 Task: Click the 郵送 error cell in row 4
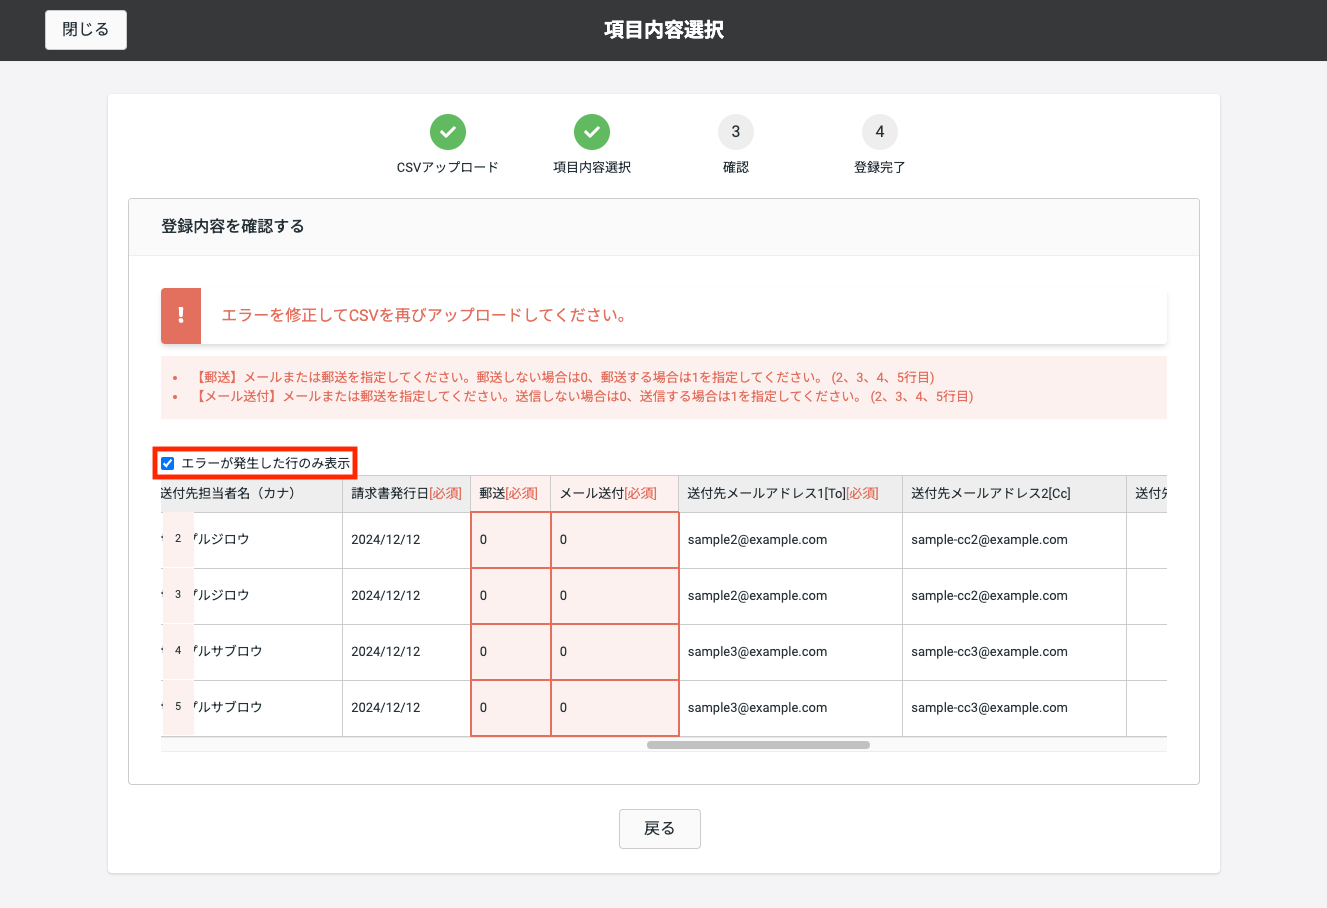pyautogui.click(x=510, y=652)
